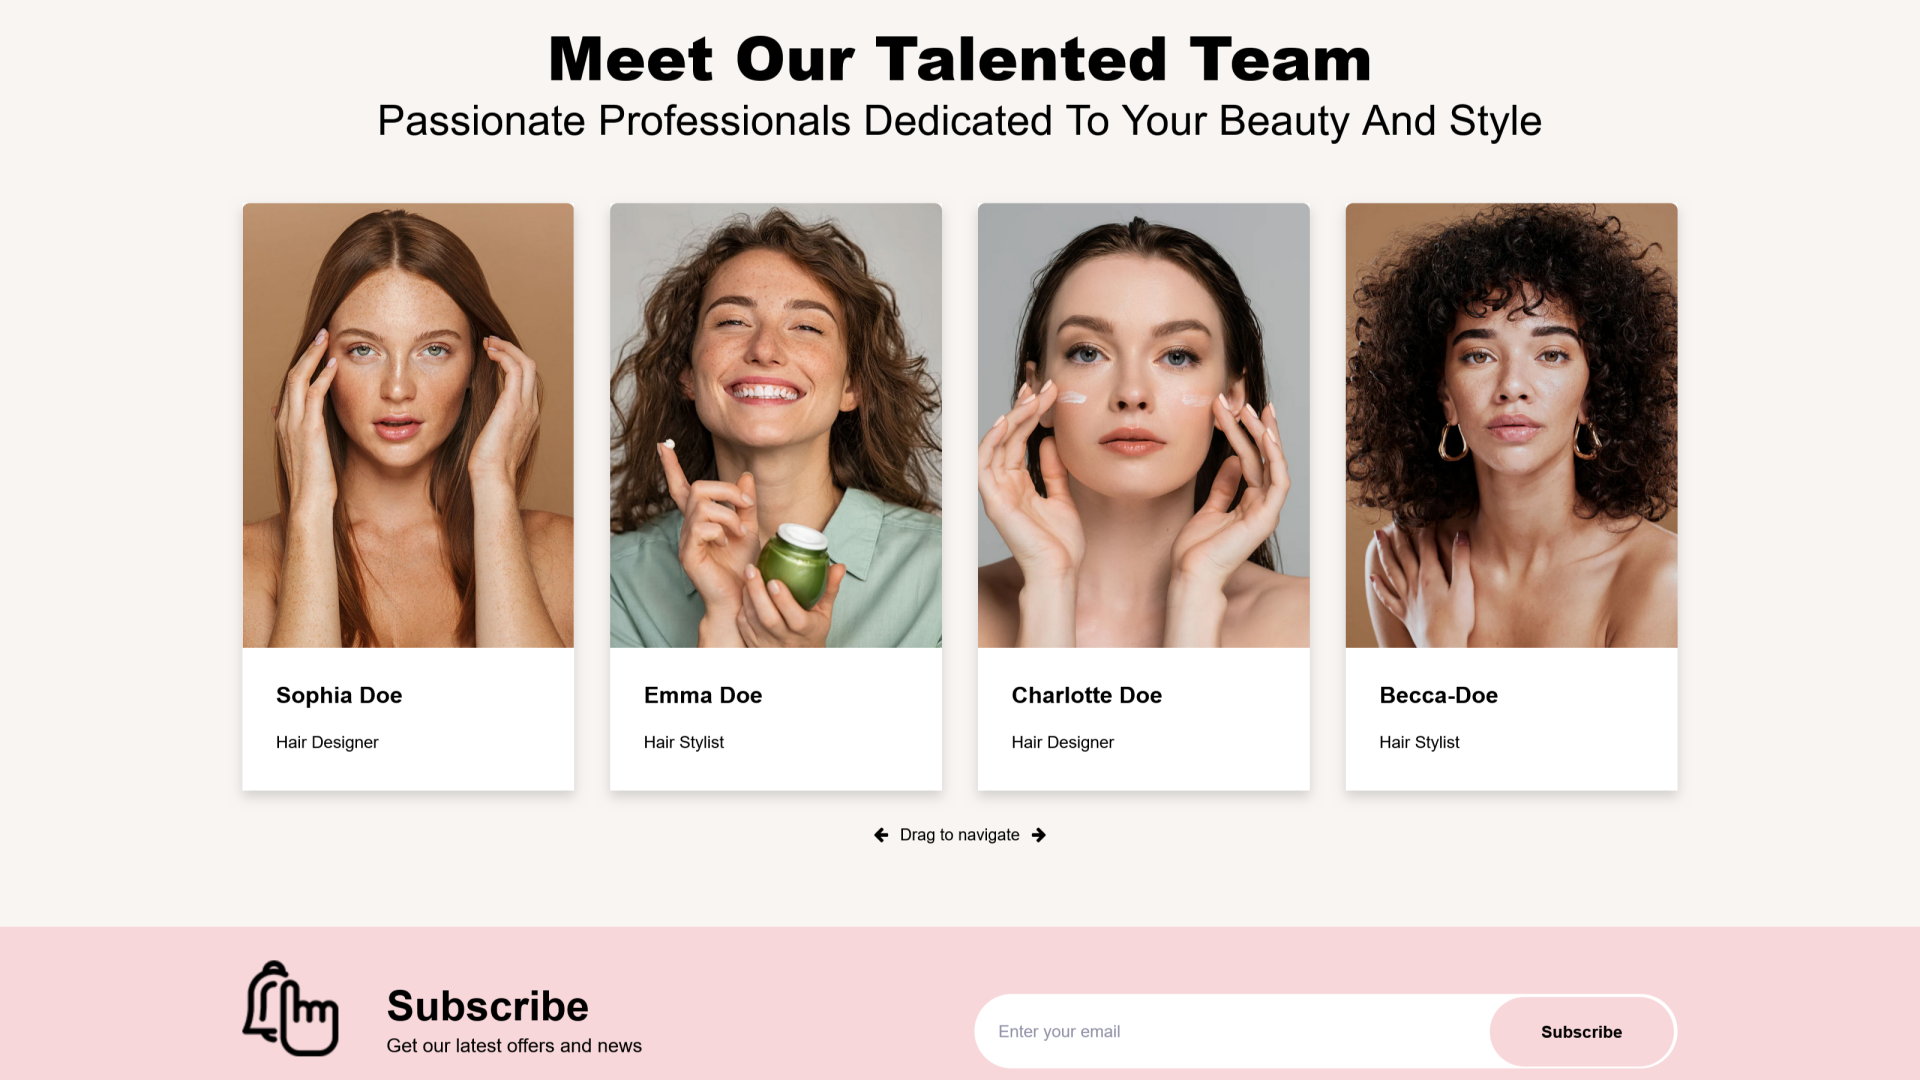Click Hair Designer under Charlotte Doe
This screenshot has width=1920, height=1080.
coord(1063,742)
